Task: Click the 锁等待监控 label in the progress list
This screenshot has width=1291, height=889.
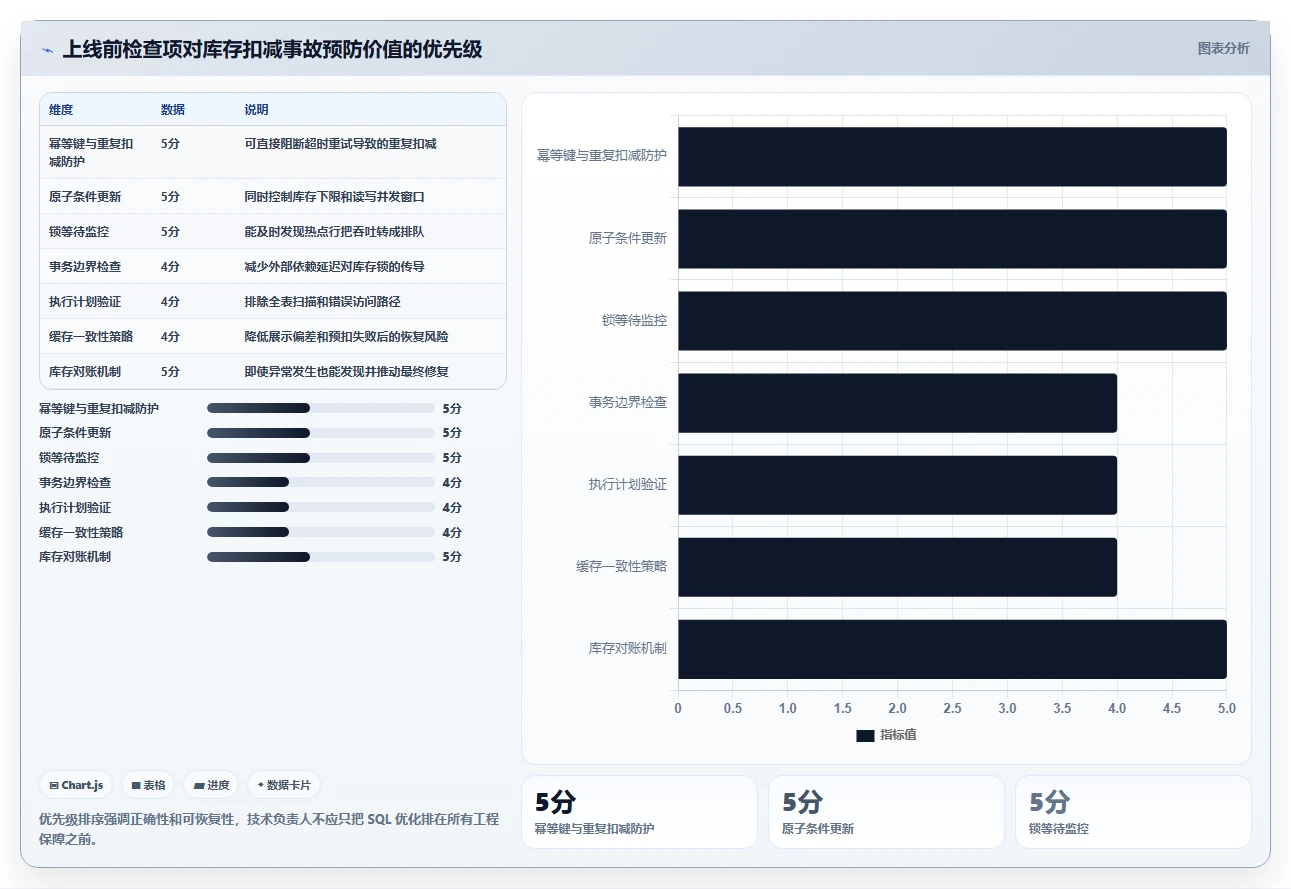Action: (69, 458)
